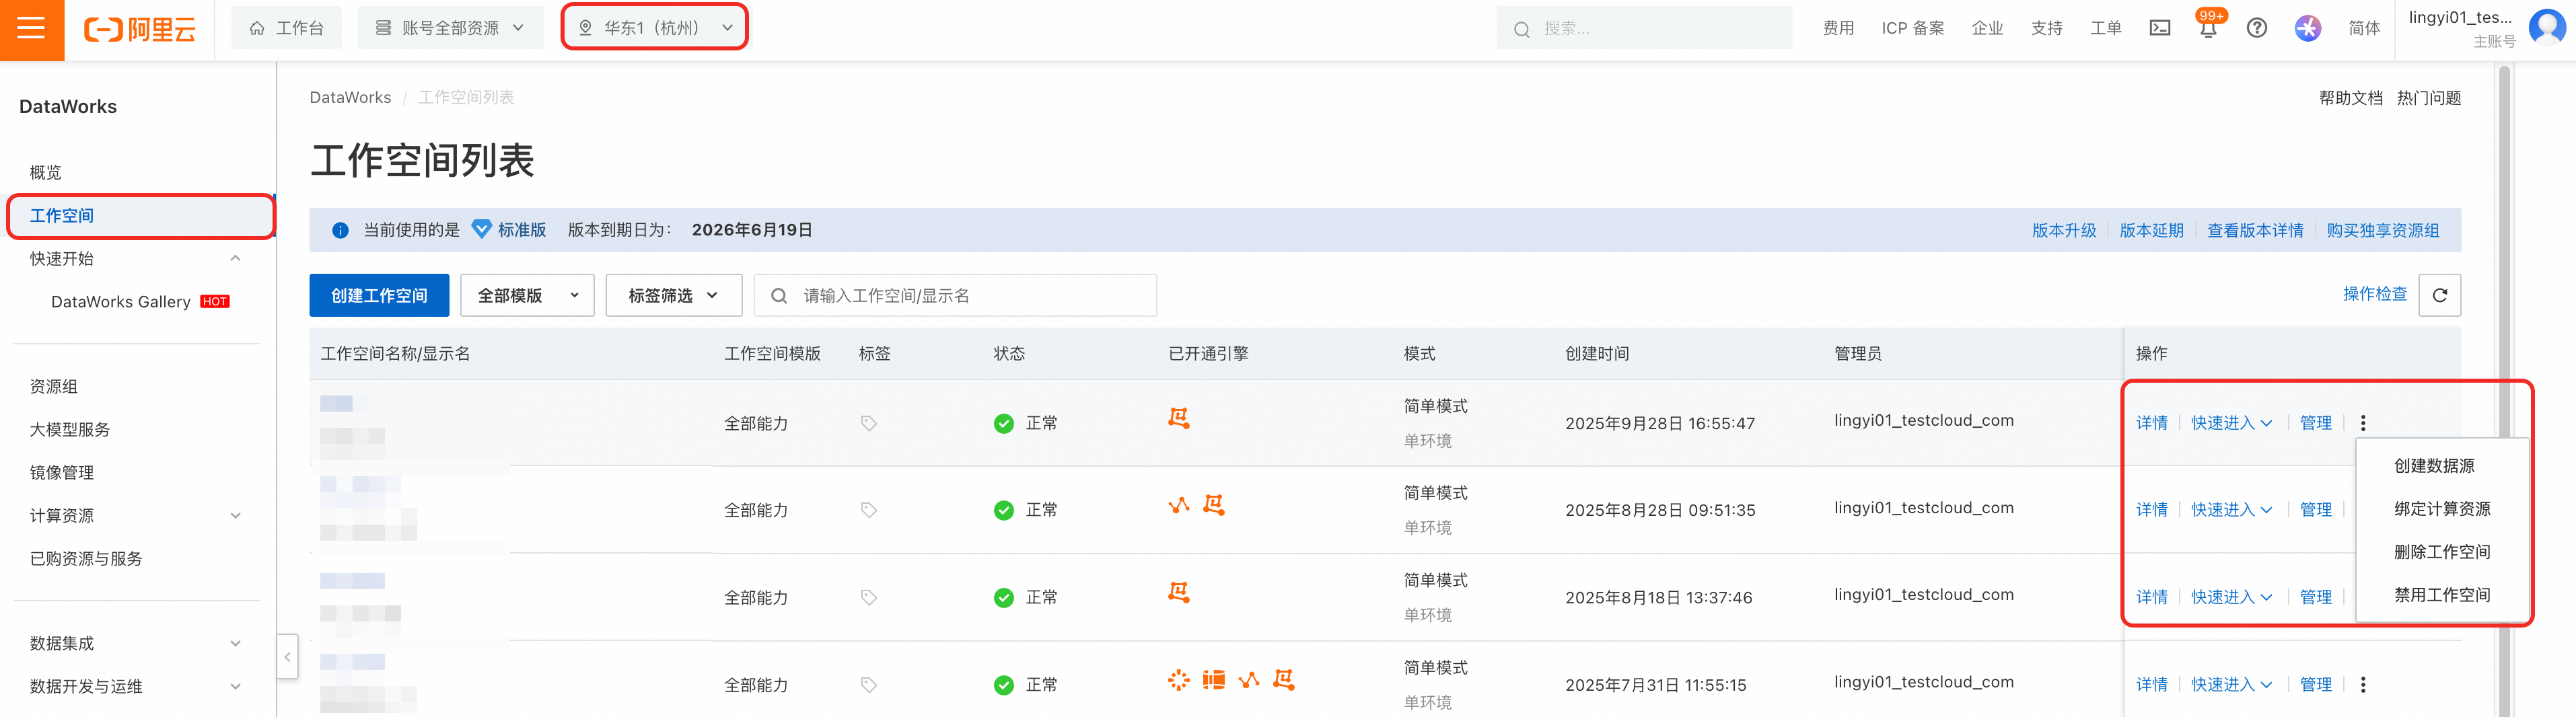The width and height of the screenshot is (2576, 717).
Task: Click the second engine icon in the 2025年7月31日 row
Action: pos(1214,680)
